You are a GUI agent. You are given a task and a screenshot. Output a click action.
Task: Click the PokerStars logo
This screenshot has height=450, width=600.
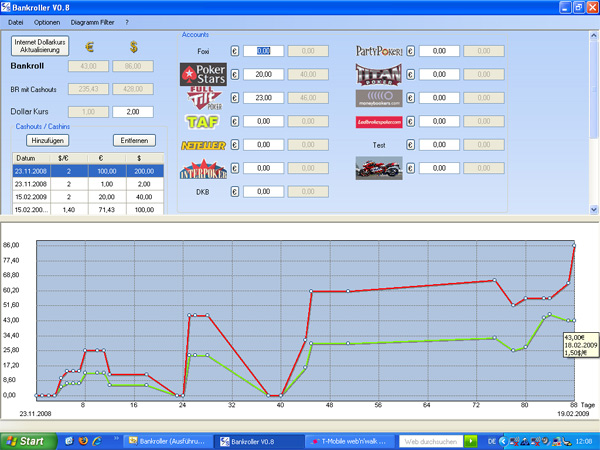(x=203, y=74)
